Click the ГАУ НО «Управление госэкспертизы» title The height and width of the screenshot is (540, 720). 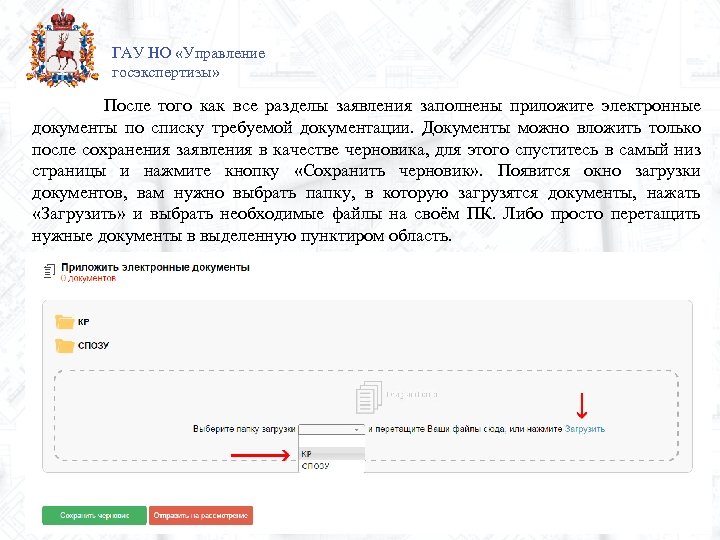tap(188, 62)
